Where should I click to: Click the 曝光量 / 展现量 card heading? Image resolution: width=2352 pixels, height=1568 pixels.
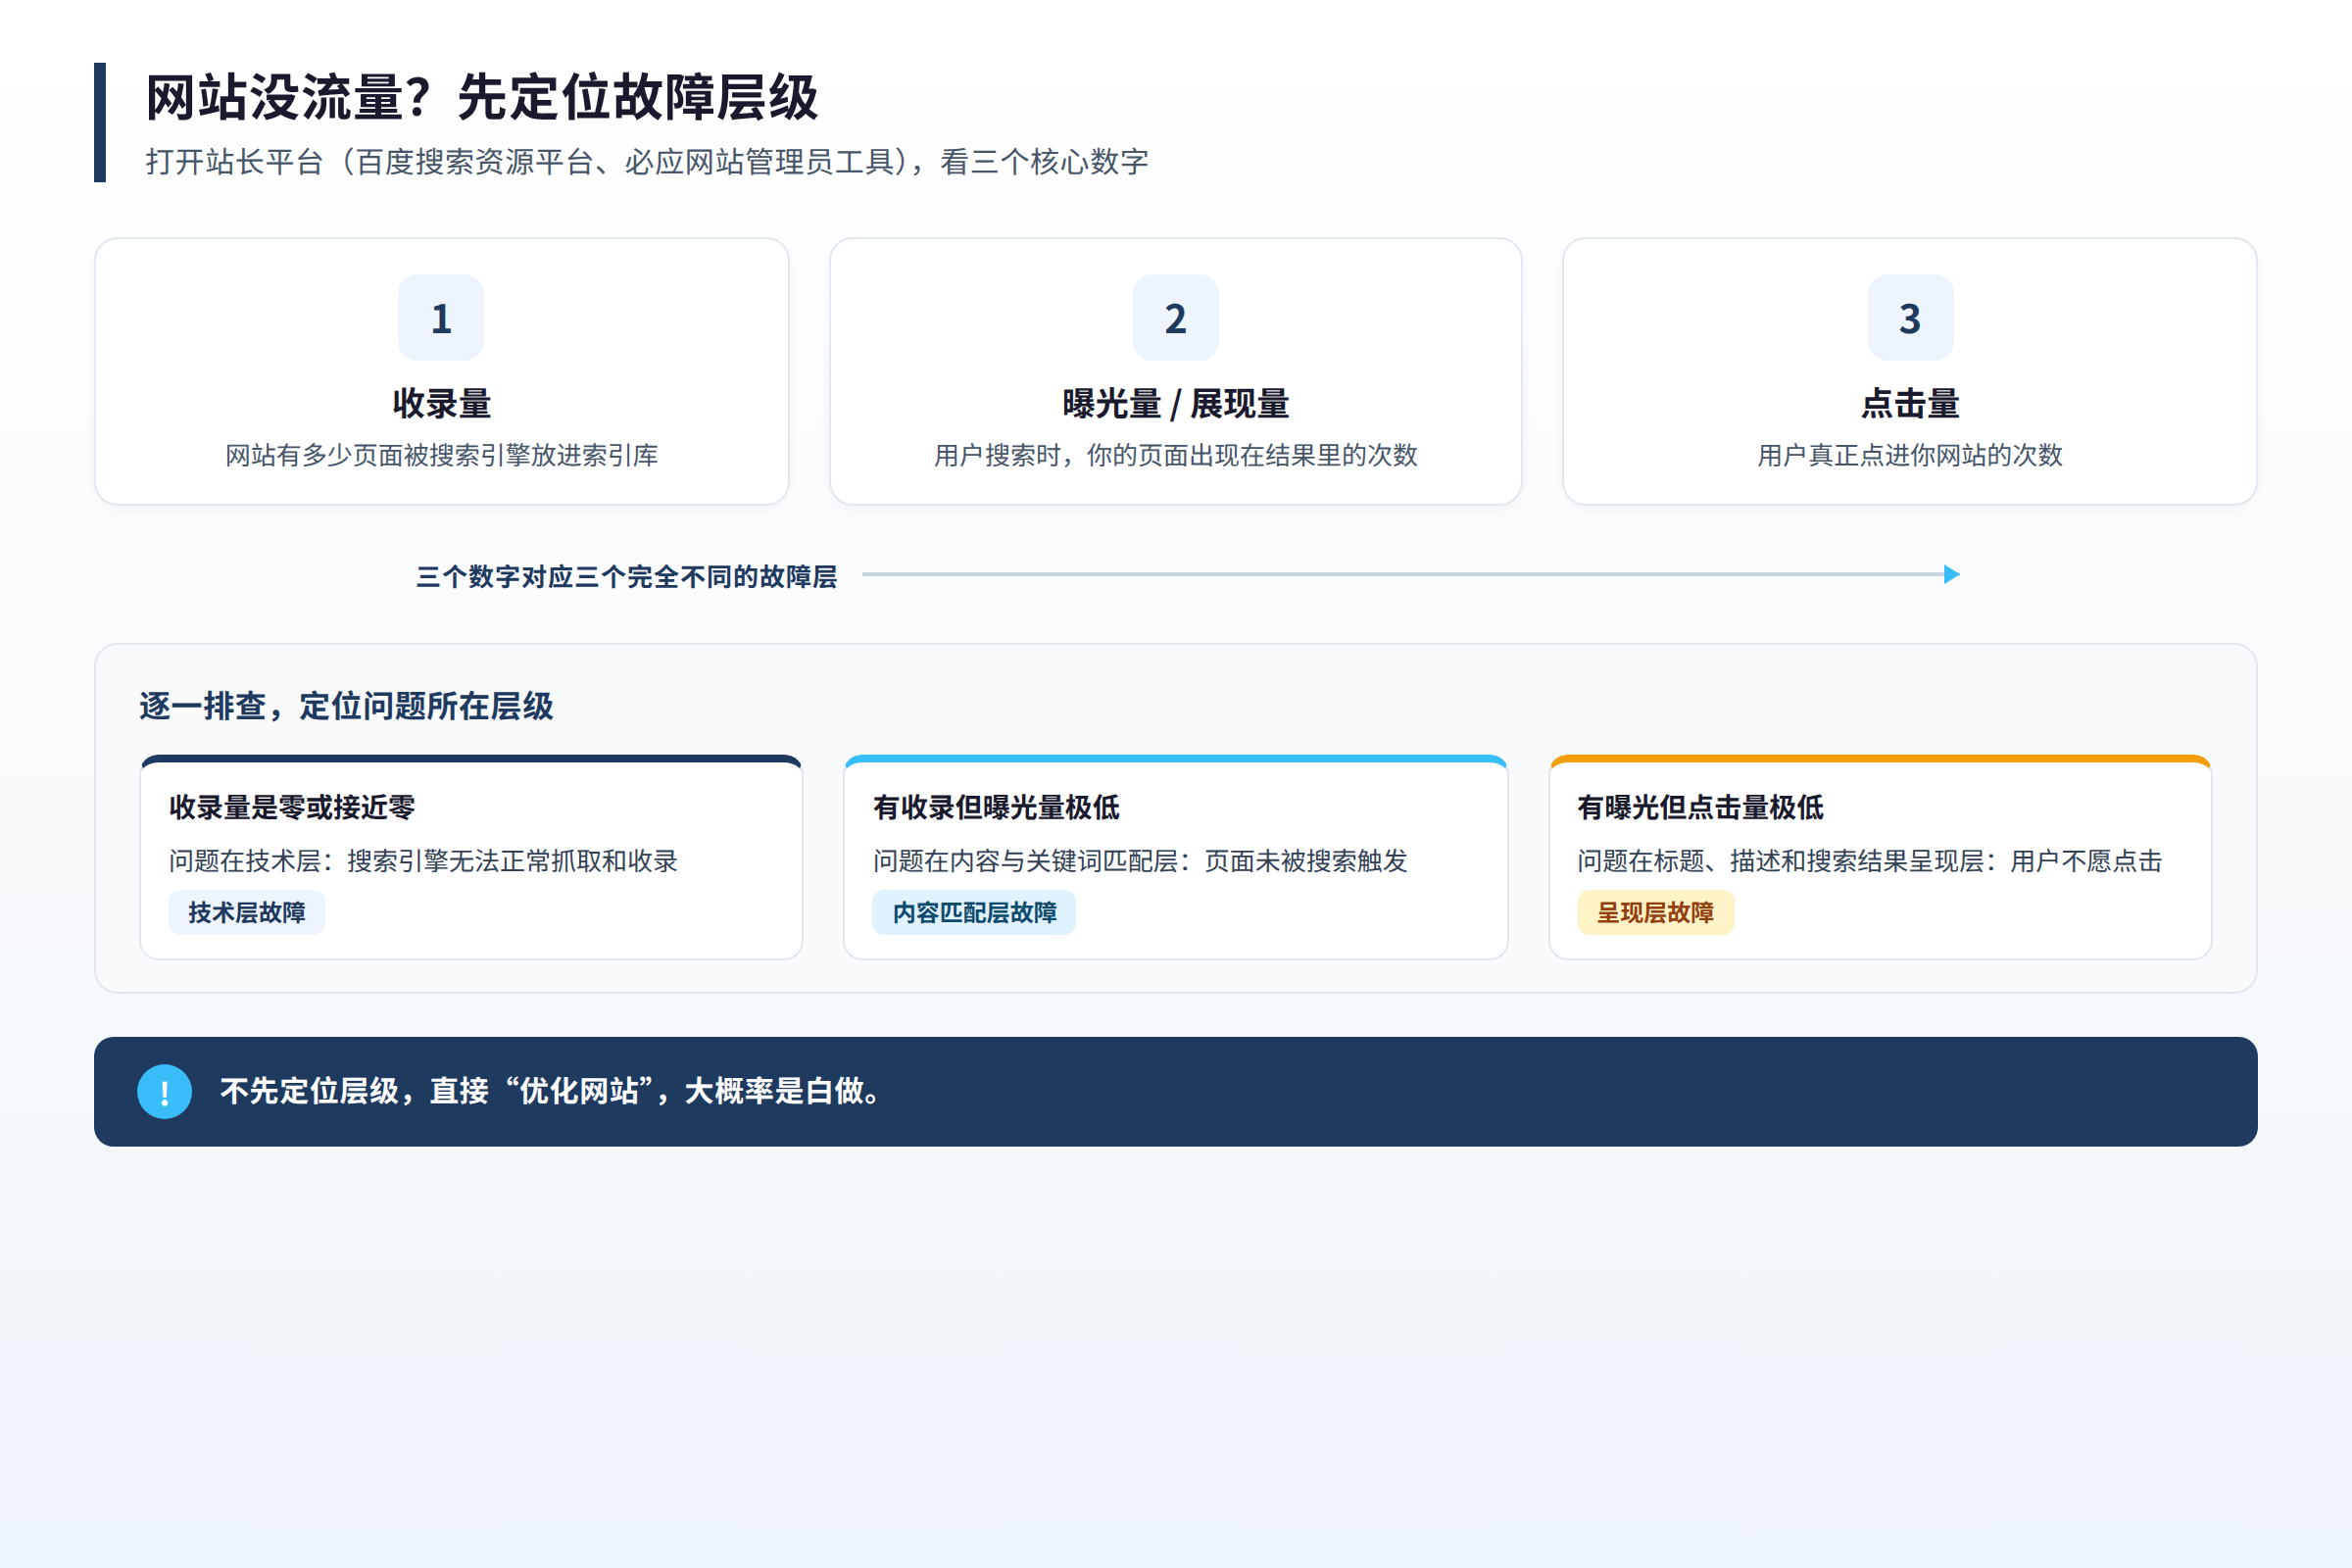(x=1175, y=404)
